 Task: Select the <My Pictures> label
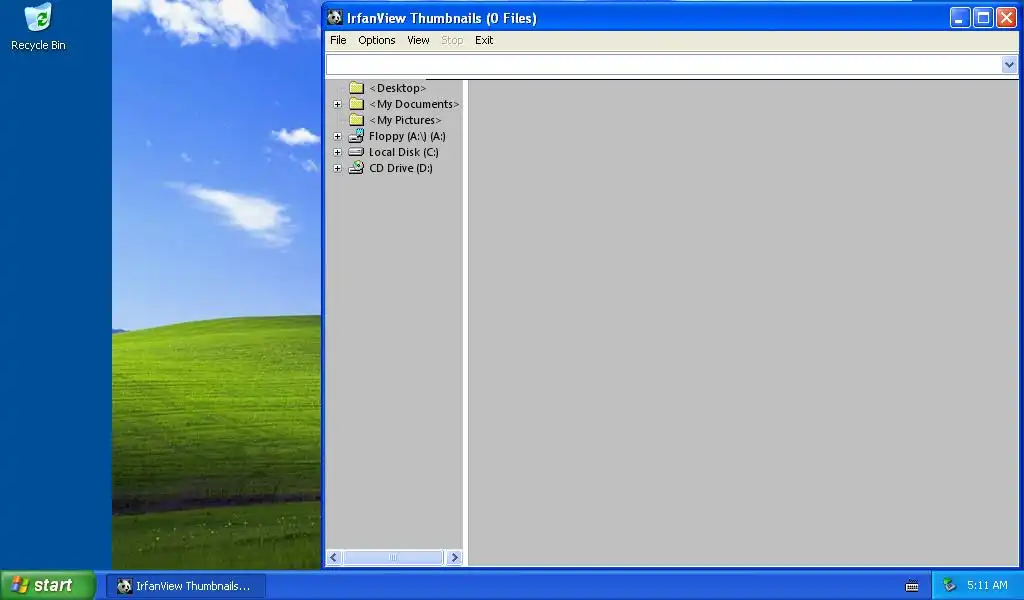(x=406, y=120)
